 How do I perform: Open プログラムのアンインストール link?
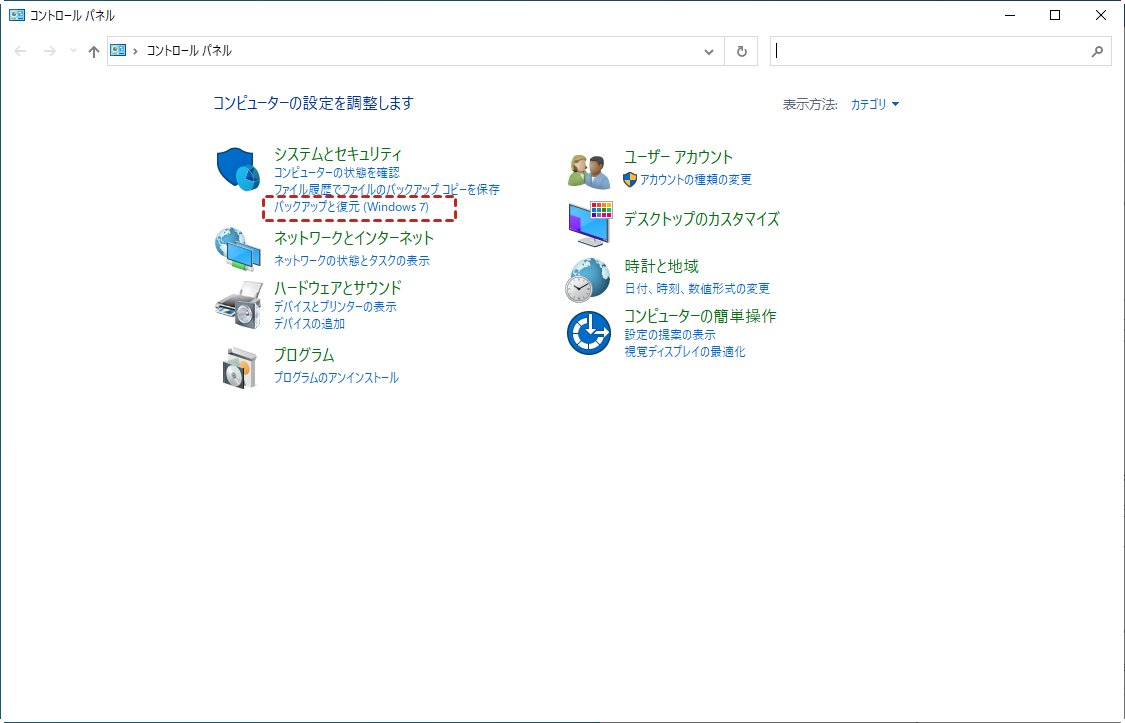pos(336,378)
